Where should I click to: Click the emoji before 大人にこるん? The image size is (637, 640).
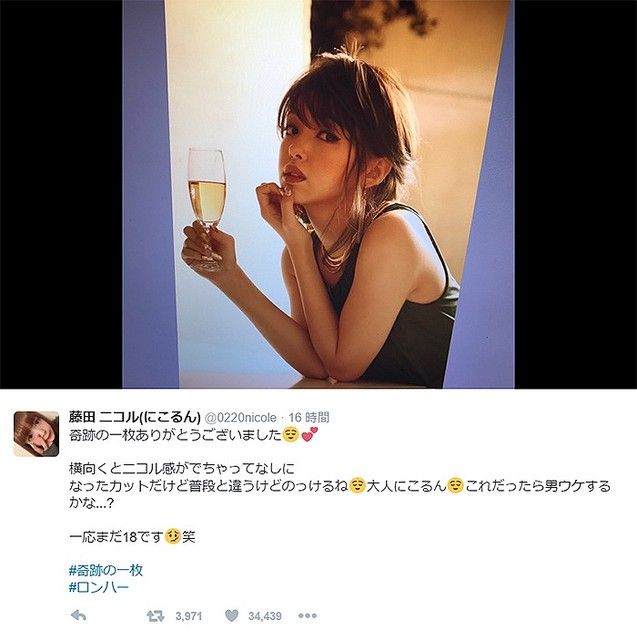click(x=357, y=486)
